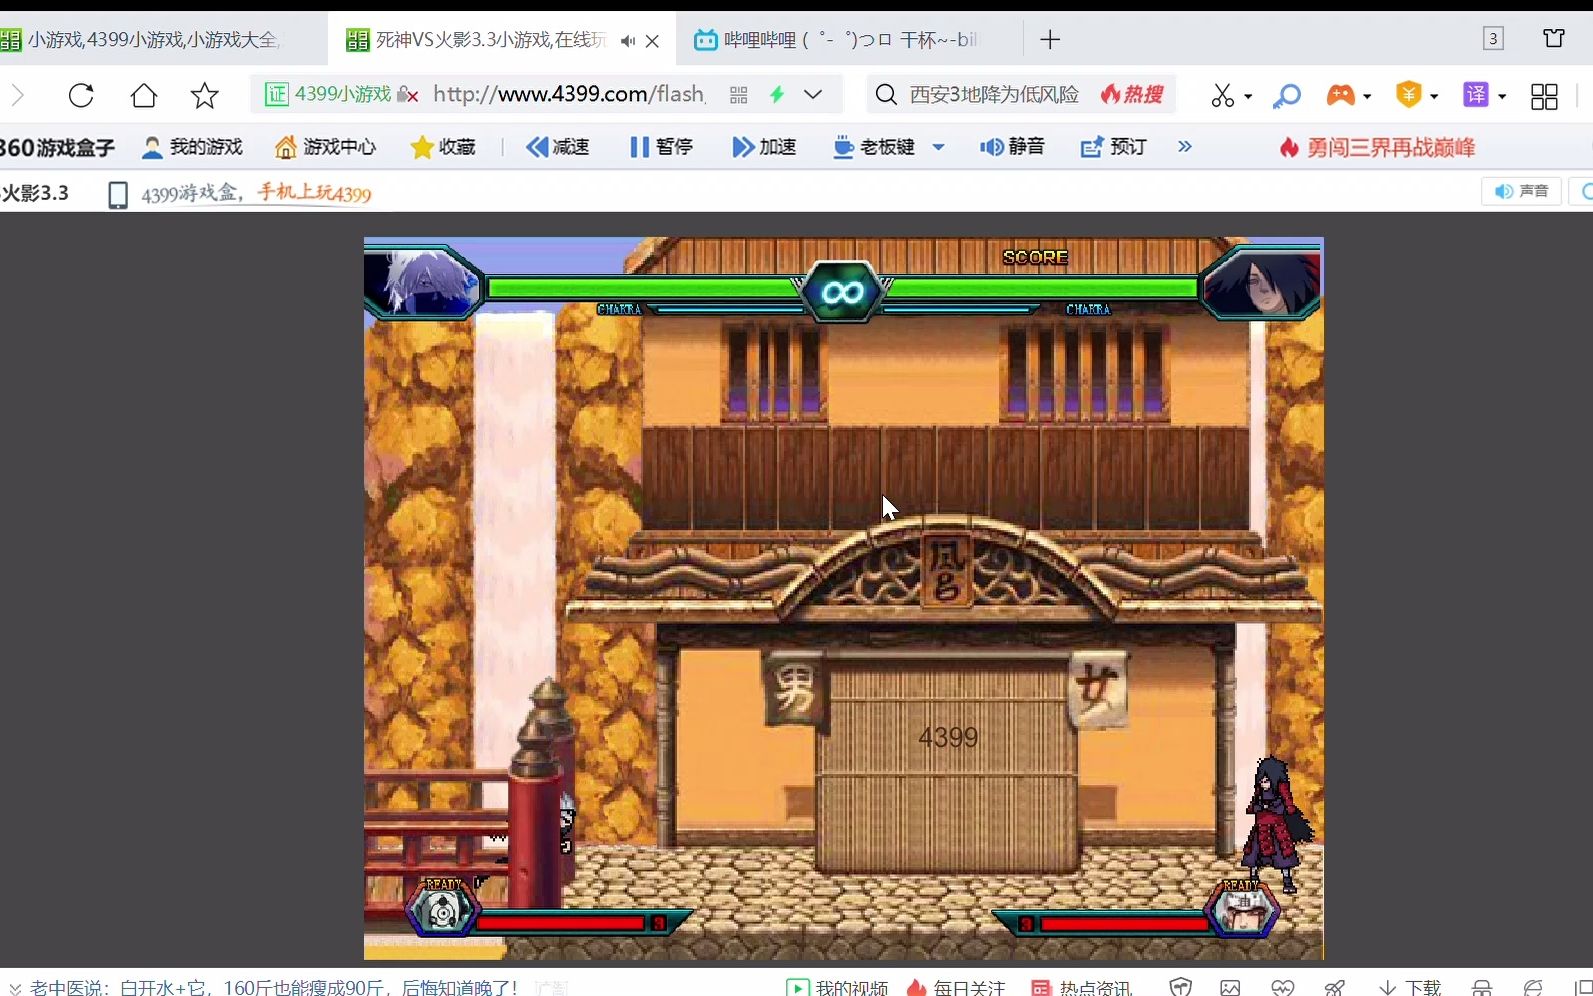Click the scissors screenshot tool icon

click(x=1222, y=95)
